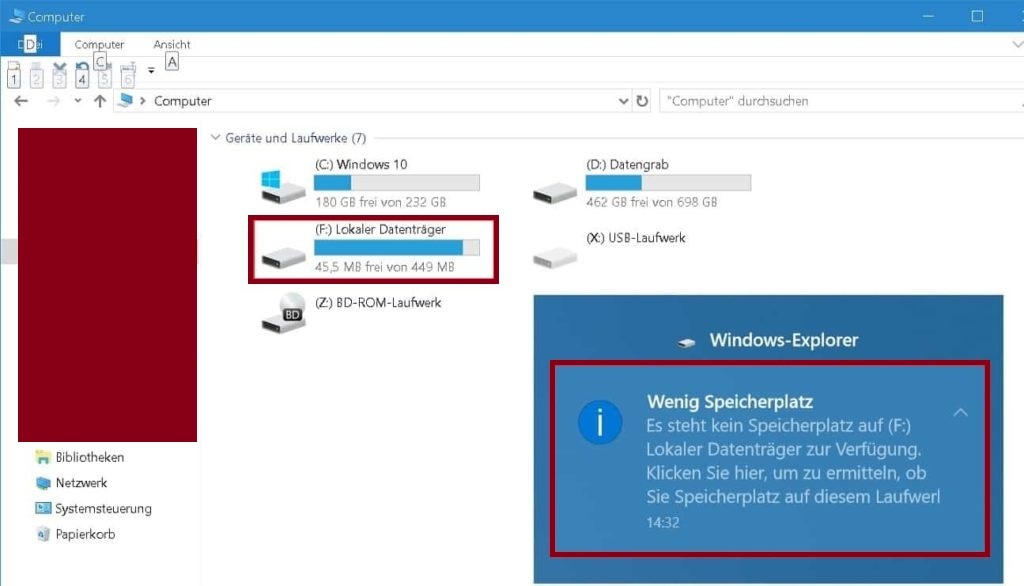This screenshot has width=1024, height=586.
Task: Select the (C:) Windows 10 label
Action: (x=361, y=165)
